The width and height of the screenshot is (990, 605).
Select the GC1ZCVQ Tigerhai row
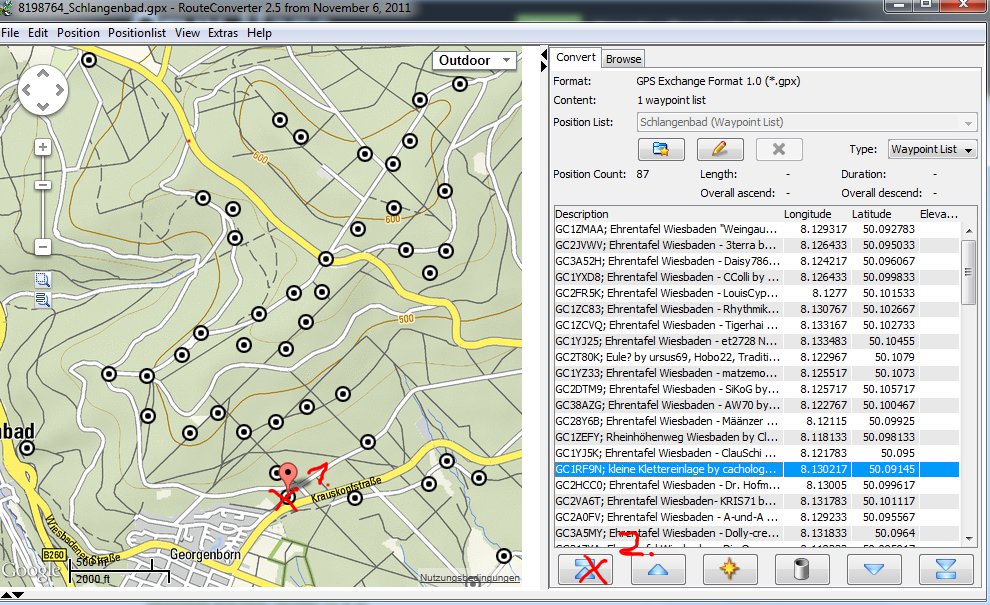coord(757,325)
